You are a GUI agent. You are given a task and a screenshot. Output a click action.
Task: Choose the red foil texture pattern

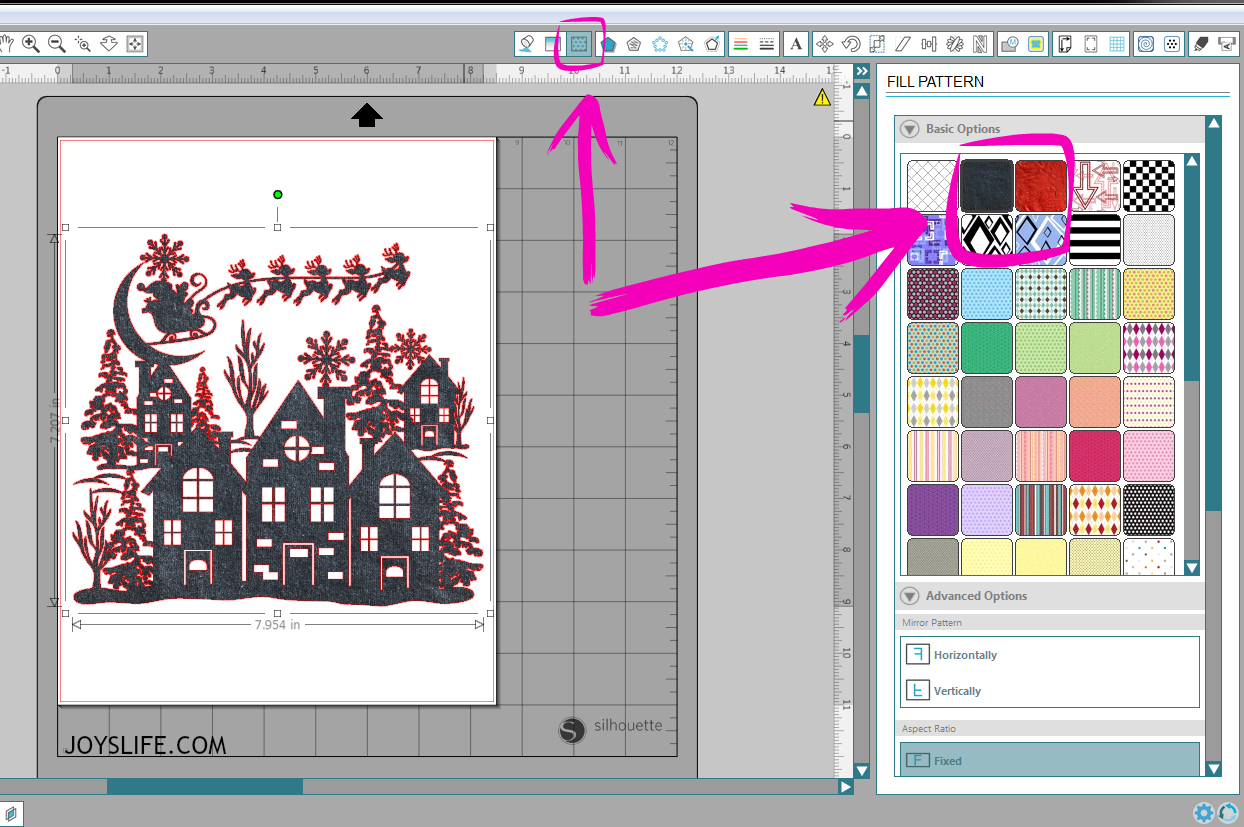click(x=1041, y=185)
